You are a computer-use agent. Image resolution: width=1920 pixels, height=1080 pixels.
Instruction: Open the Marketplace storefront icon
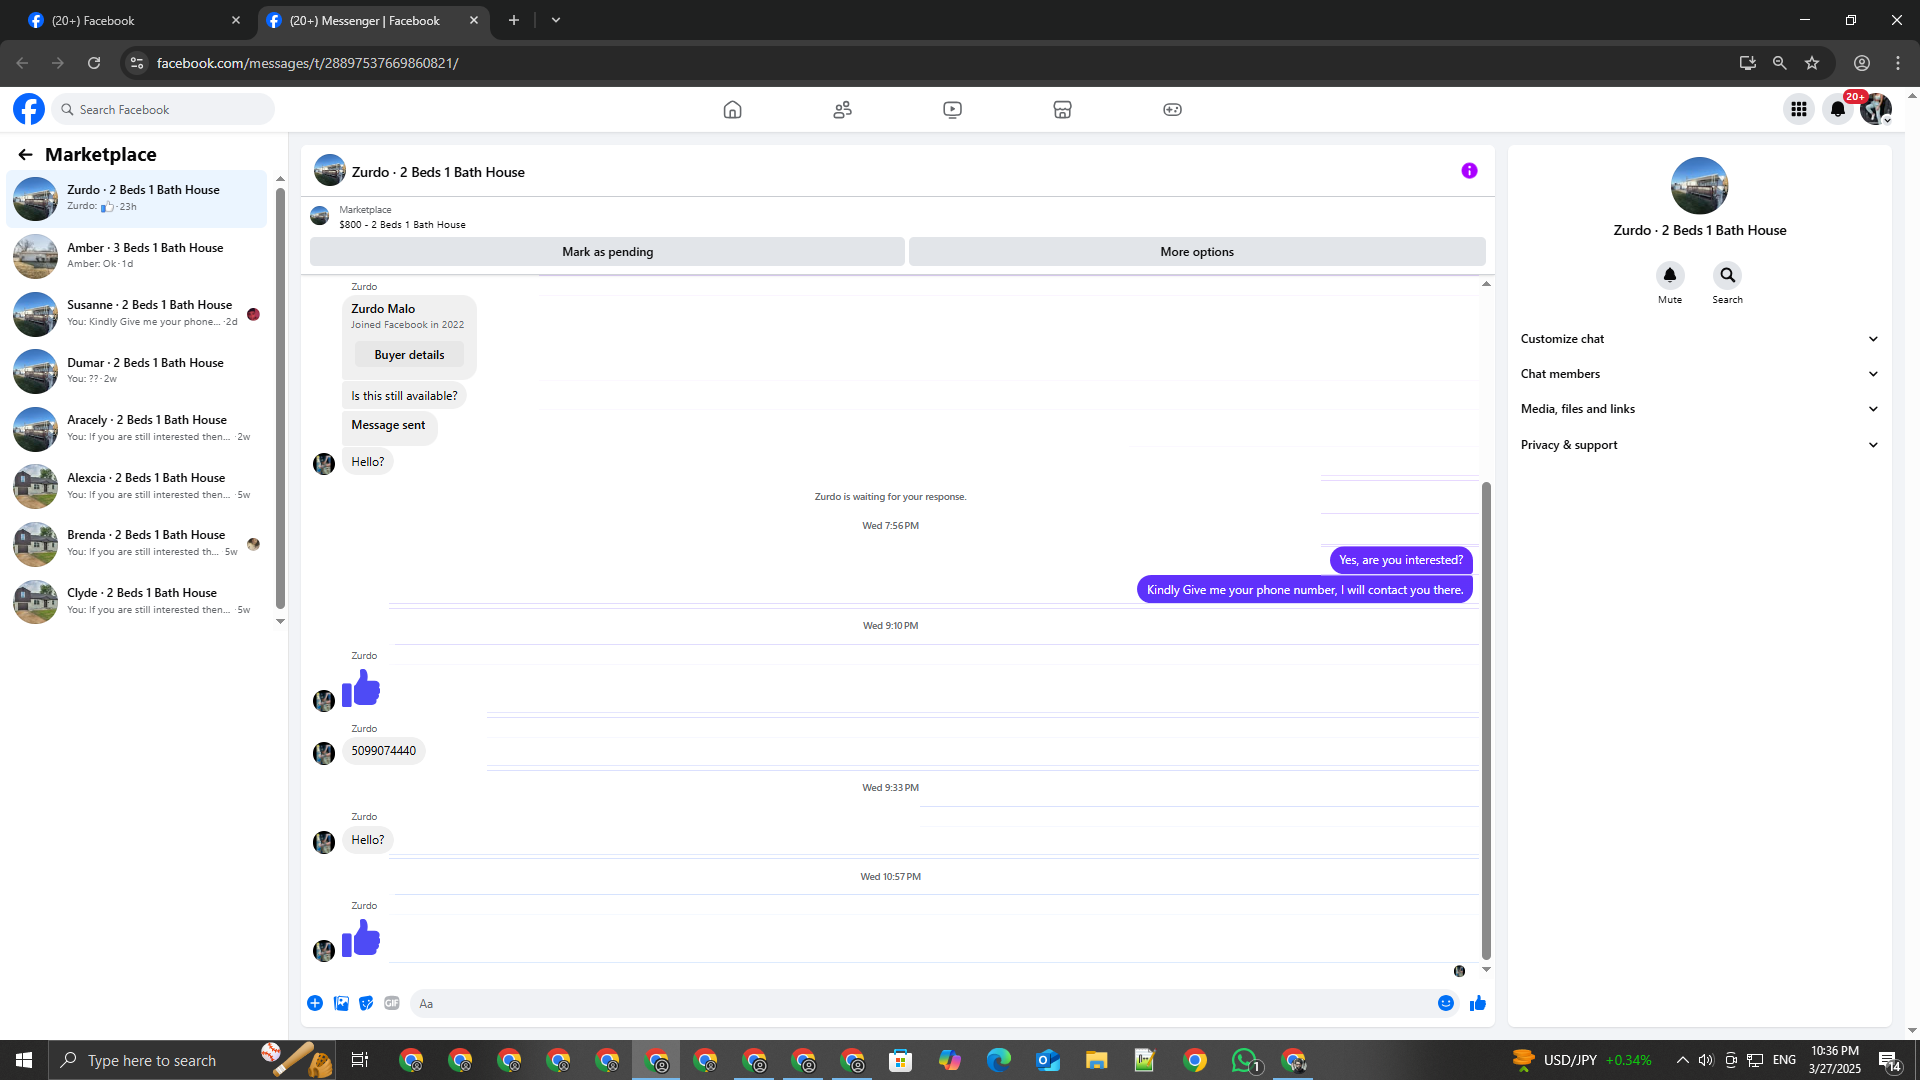point(1062,110)
